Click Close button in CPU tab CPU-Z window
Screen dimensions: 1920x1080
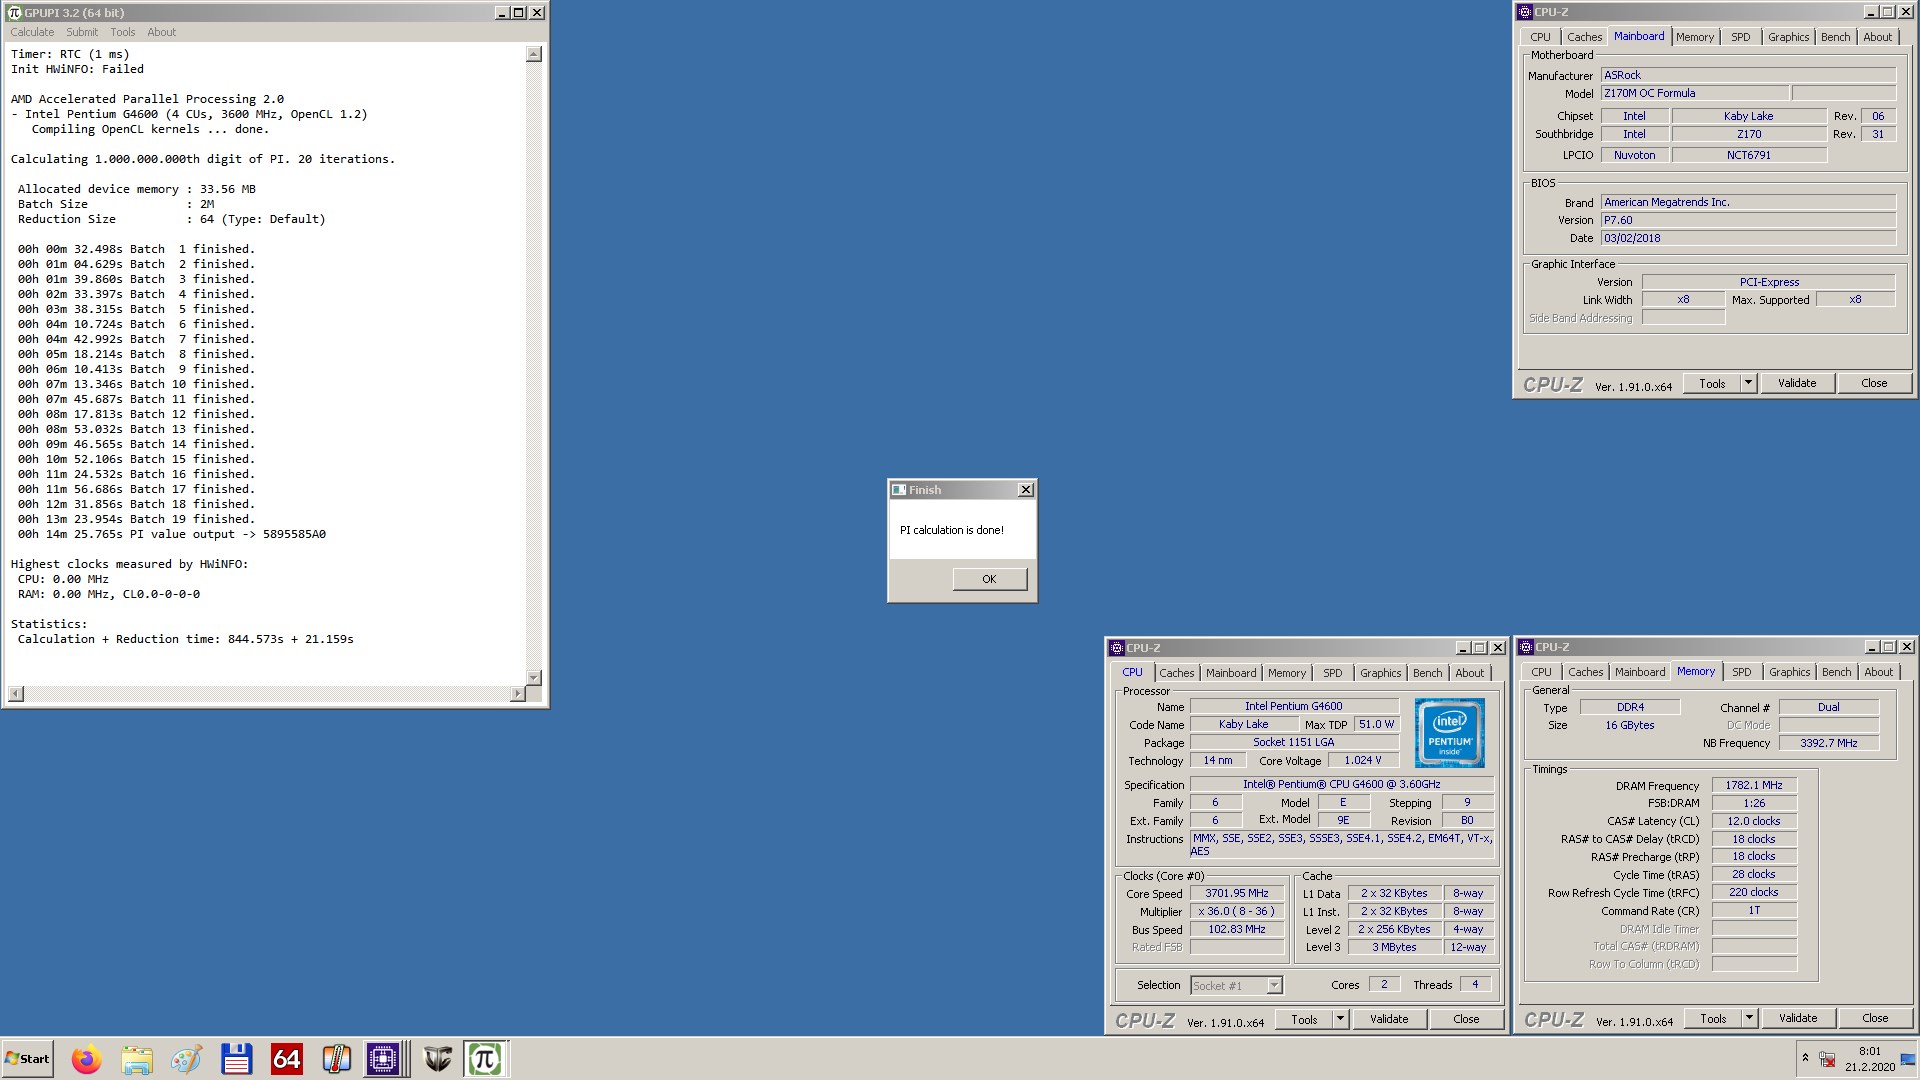pos(1466,1019)
